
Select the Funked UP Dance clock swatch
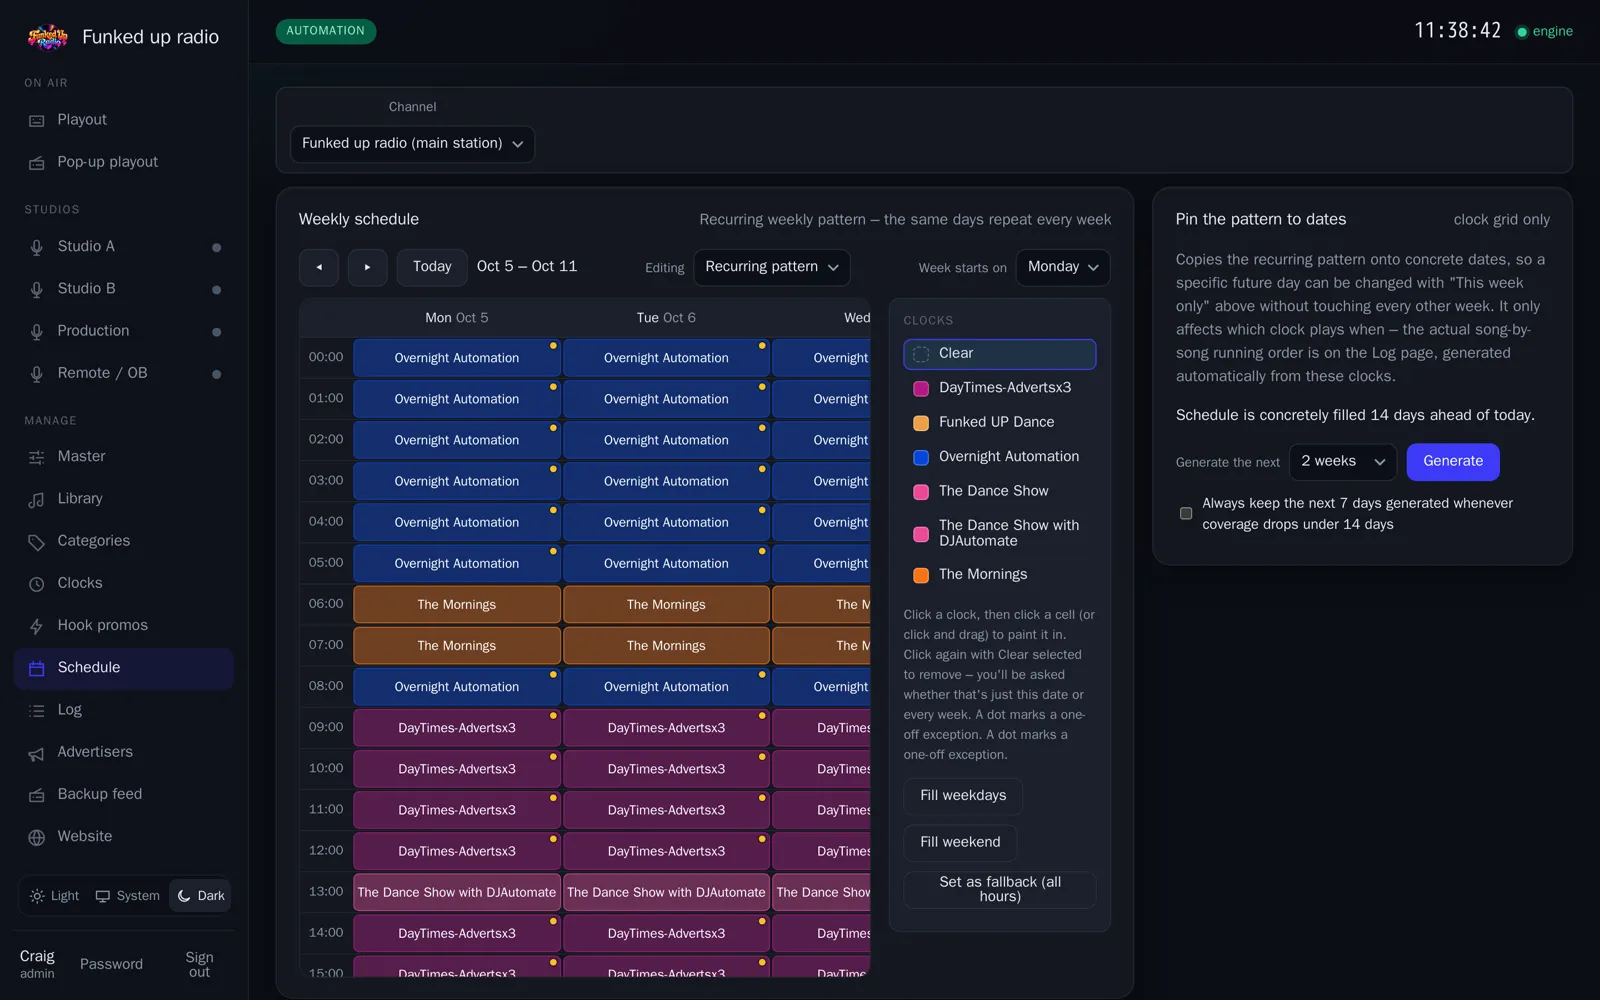point(921,423)
